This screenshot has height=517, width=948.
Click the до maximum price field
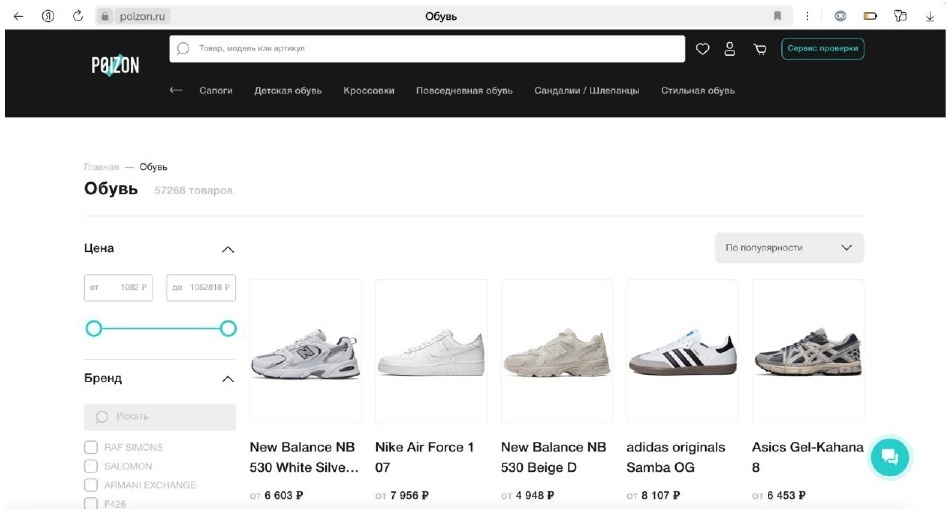[x=201, y=288]
